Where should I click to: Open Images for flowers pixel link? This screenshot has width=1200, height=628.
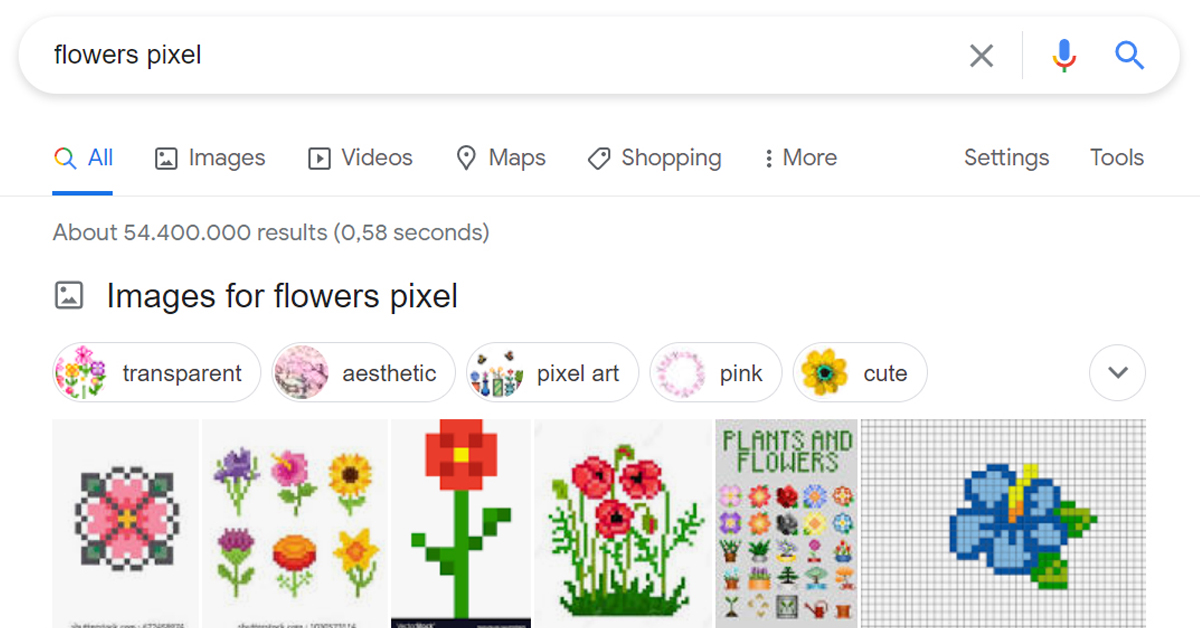pyautogui.click(x=282, y=296)
